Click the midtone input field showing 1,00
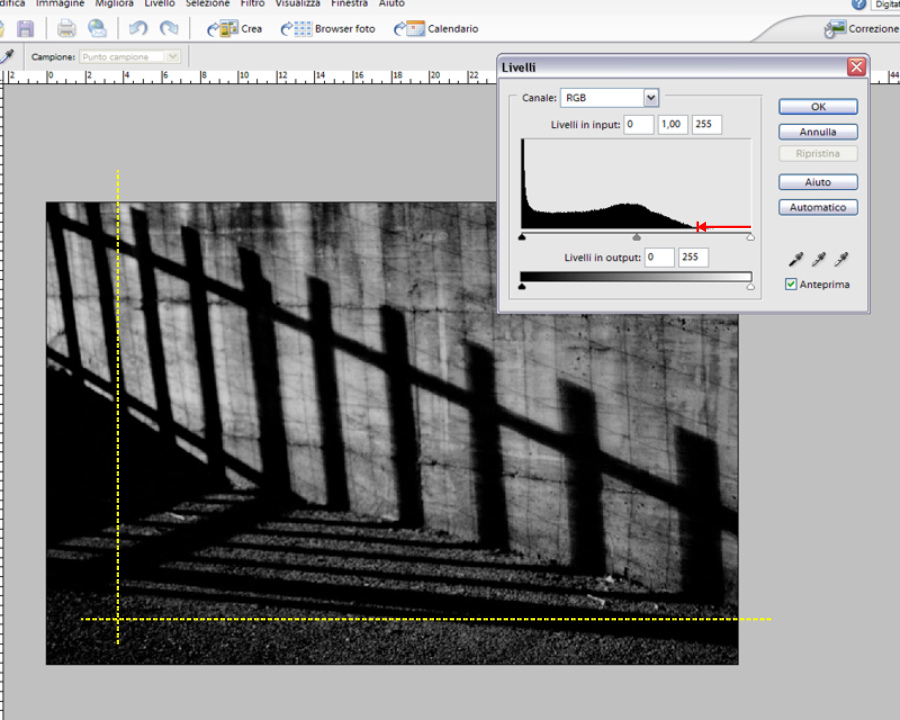This screenshot has width=900, height=720. click(672, 125)
